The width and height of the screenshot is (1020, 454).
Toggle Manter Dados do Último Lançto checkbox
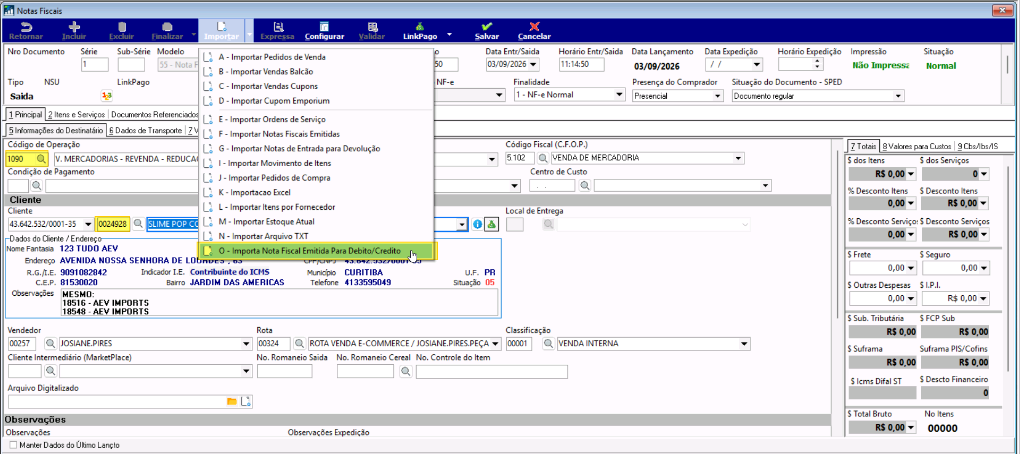click(x=12, y=446)
